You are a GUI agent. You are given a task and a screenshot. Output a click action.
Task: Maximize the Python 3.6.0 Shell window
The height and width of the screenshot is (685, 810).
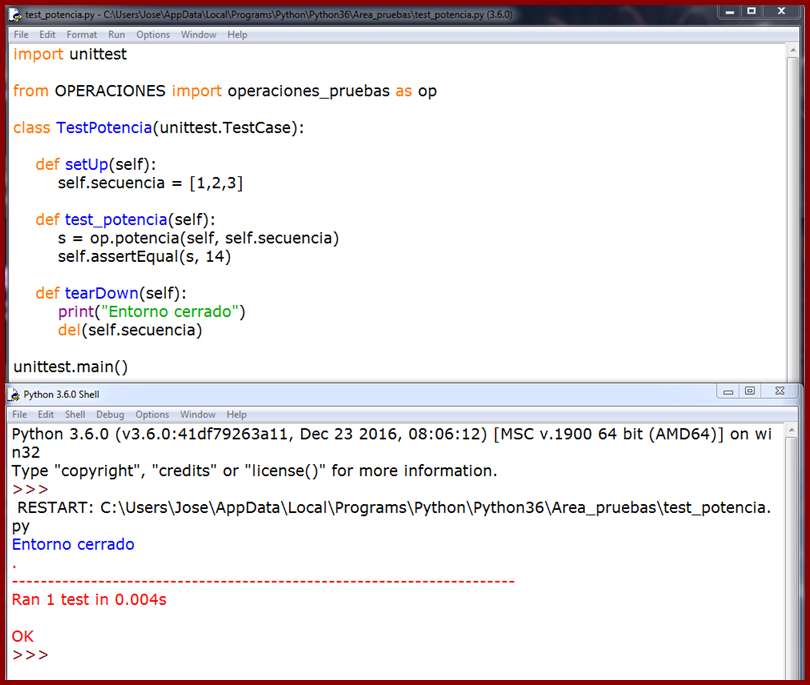[750, 390]
